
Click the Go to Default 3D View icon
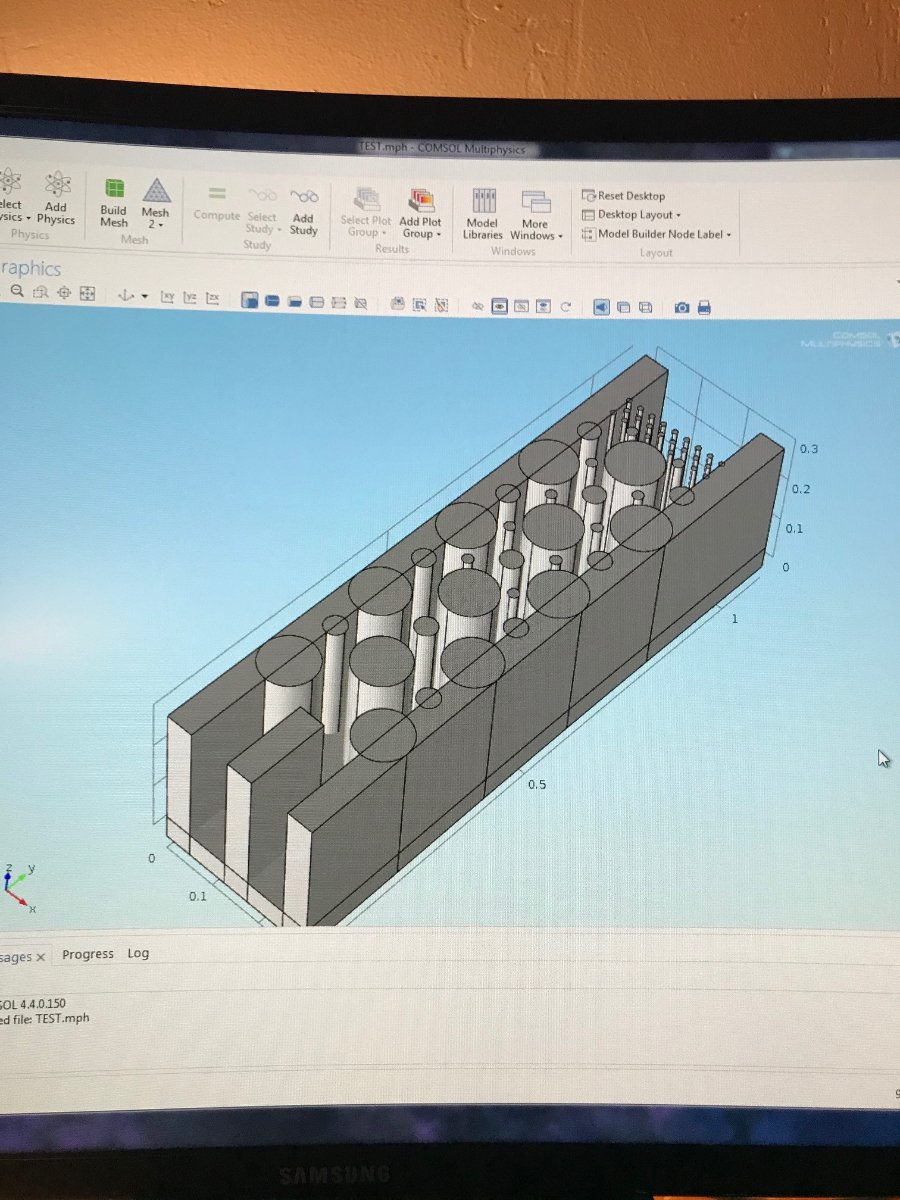[x=126, y=295]
